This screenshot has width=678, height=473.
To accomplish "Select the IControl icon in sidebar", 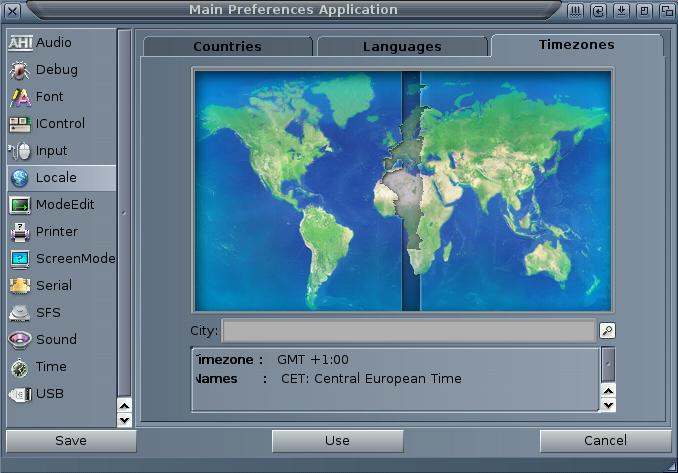I will [x=20, y=124].
